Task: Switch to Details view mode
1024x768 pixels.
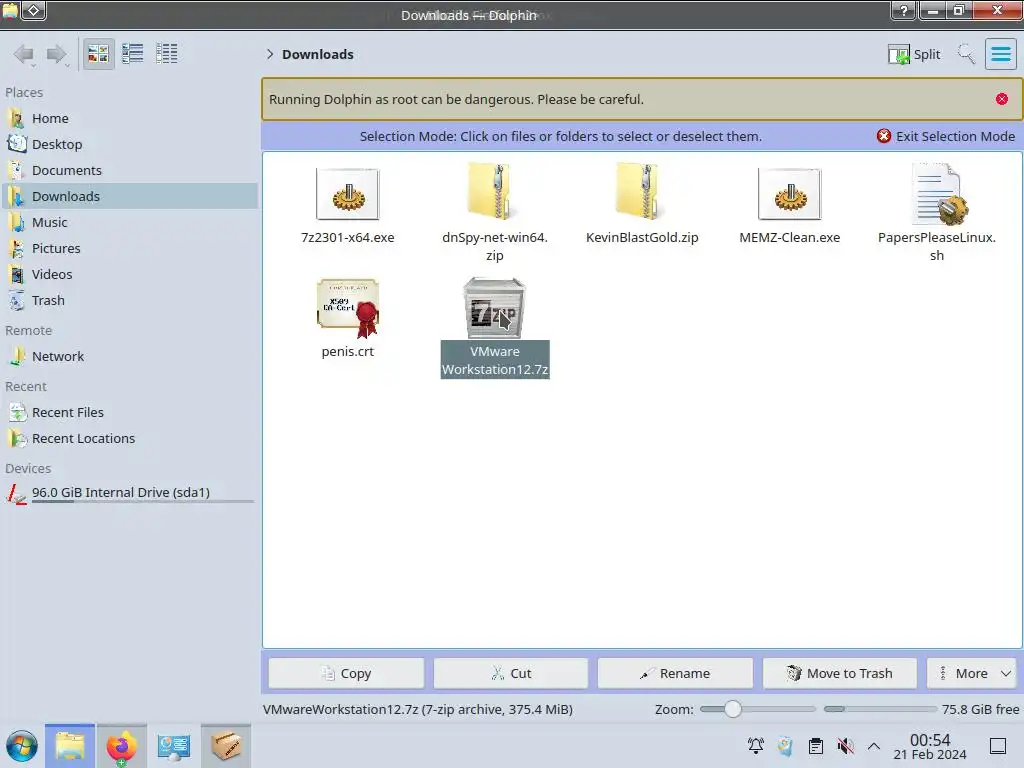Action: tap(167, 54)
